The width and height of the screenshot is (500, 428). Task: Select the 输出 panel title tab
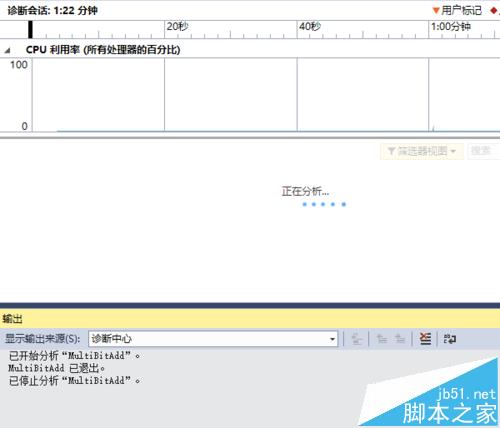click(x=12, y=319)
